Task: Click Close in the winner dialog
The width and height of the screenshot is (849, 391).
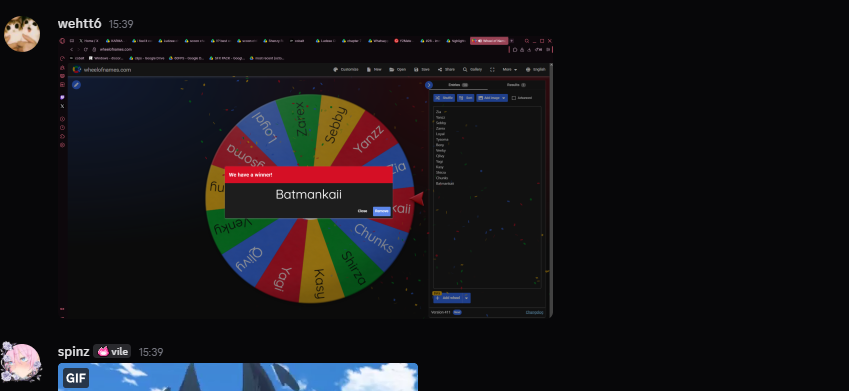Action: click(362, 211)
